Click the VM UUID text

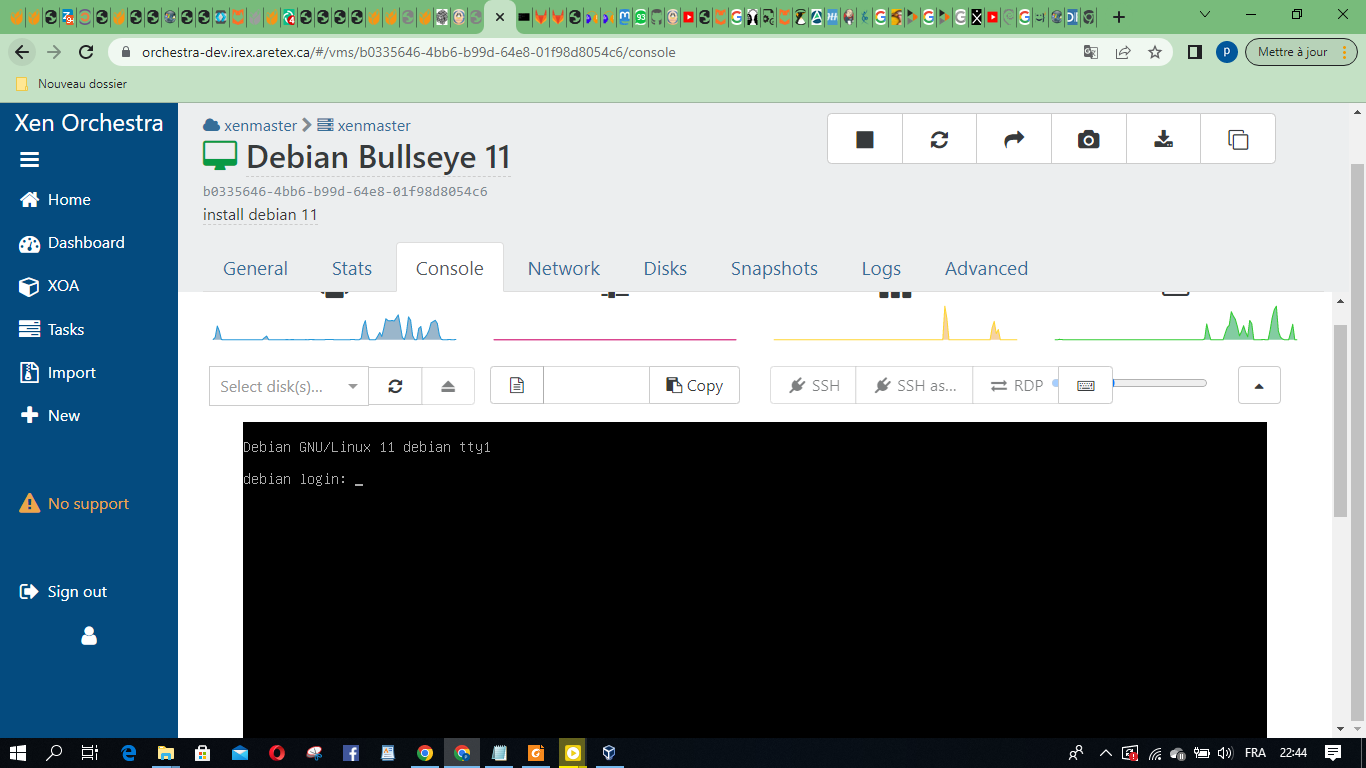pyautogui.click(x=345, y=191)
